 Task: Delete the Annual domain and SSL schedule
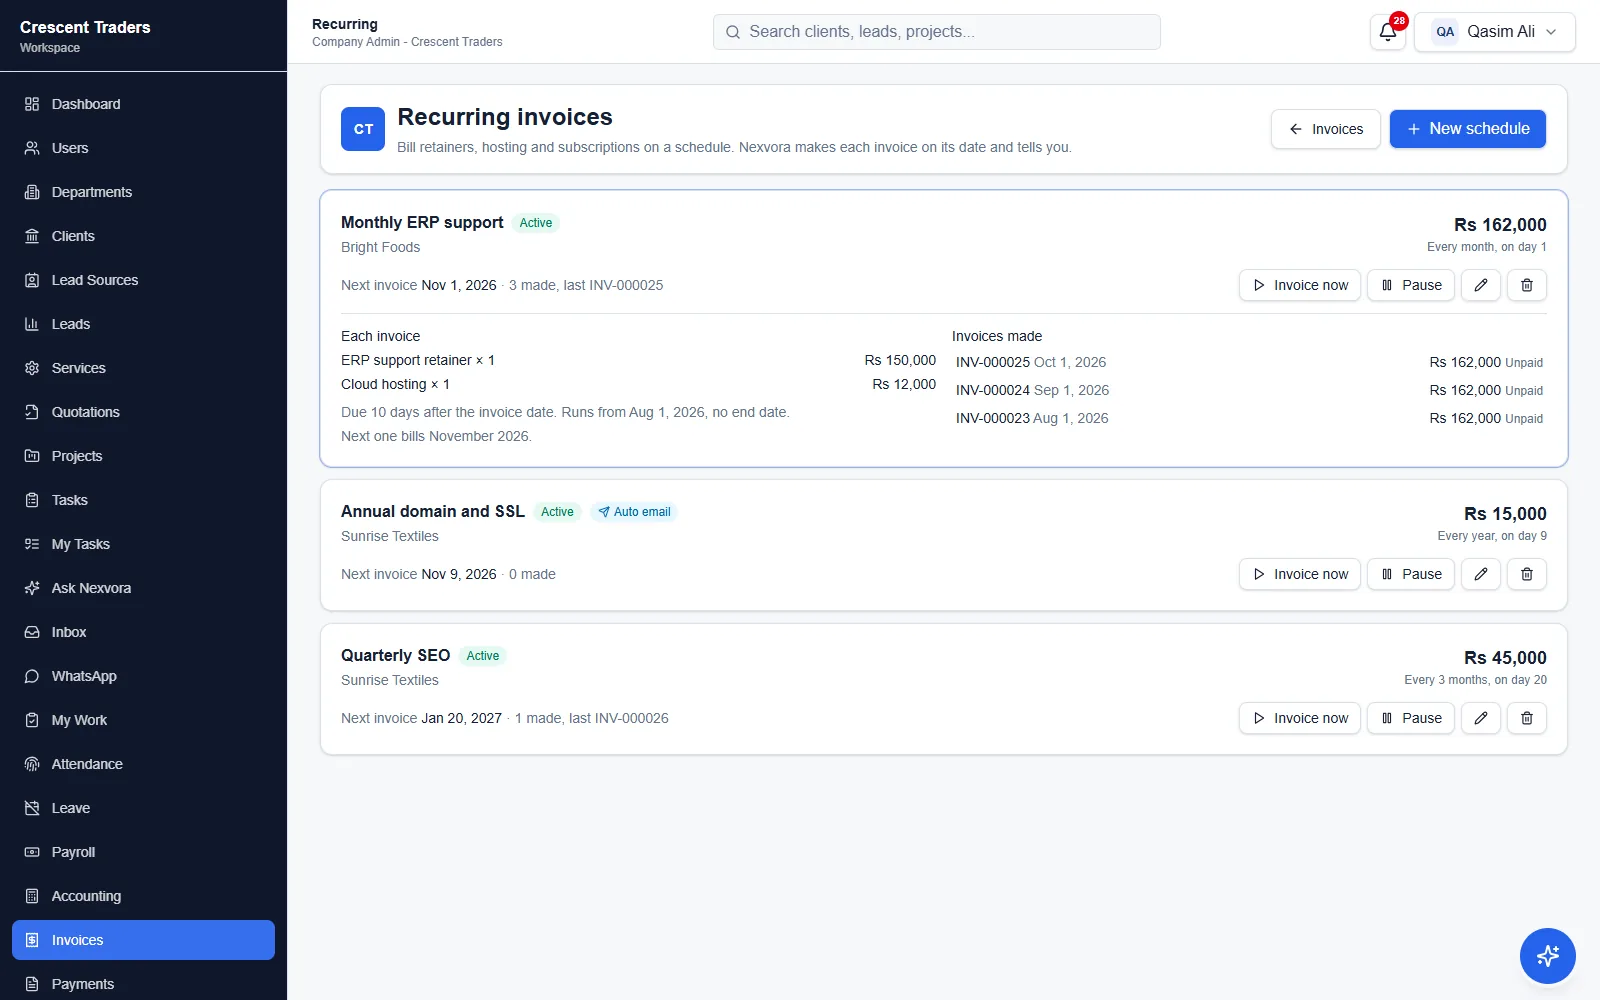[1527, 574]
